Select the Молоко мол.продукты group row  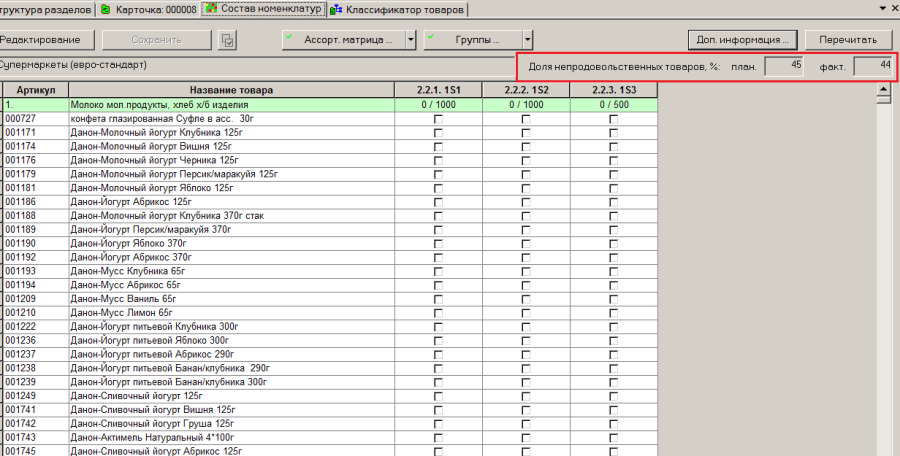point(330,105)
